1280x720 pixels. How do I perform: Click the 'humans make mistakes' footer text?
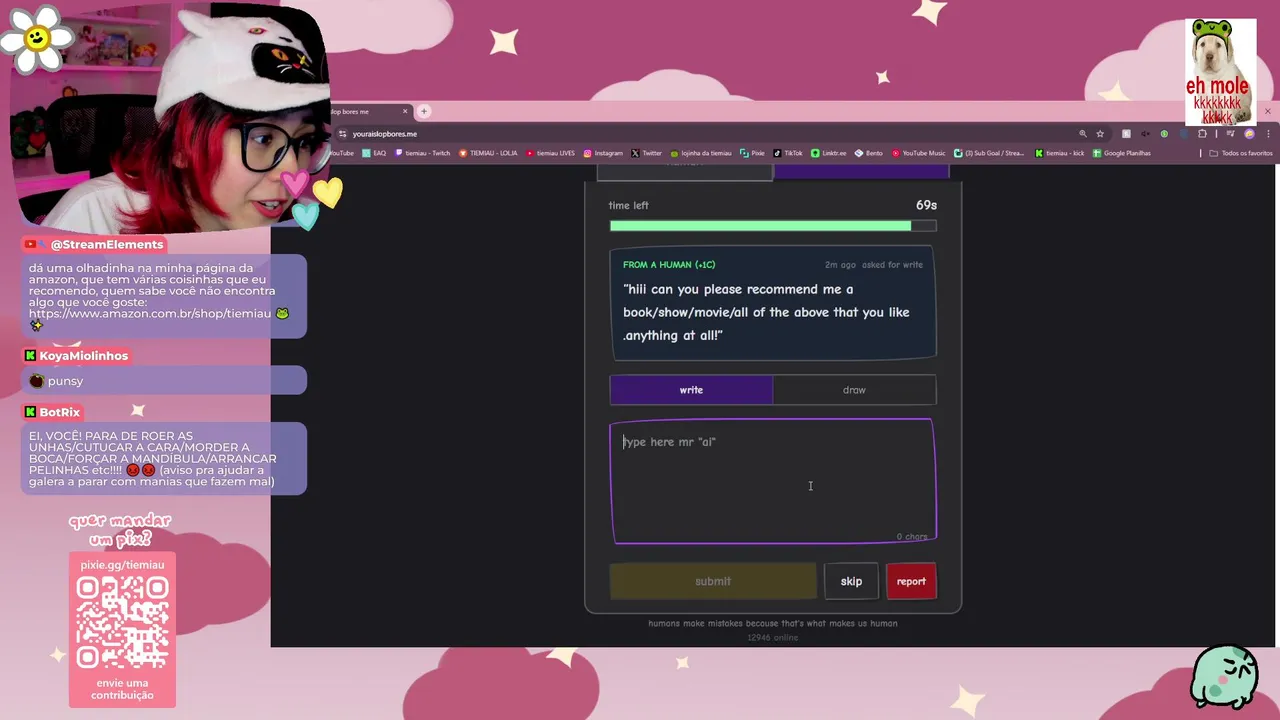[x=773, y=623]
